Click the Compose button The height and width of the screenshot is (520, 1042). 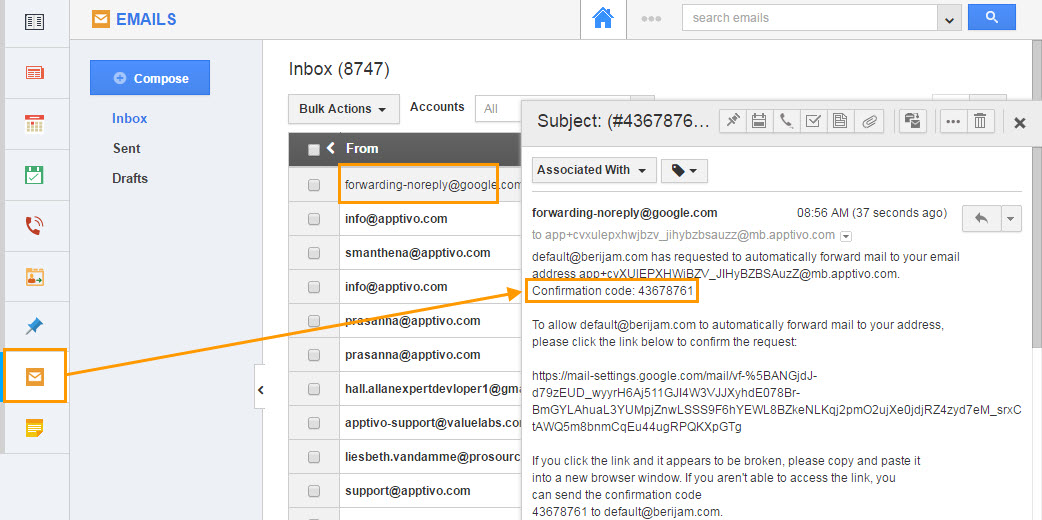pyautogui.click(x=150, y=78)
